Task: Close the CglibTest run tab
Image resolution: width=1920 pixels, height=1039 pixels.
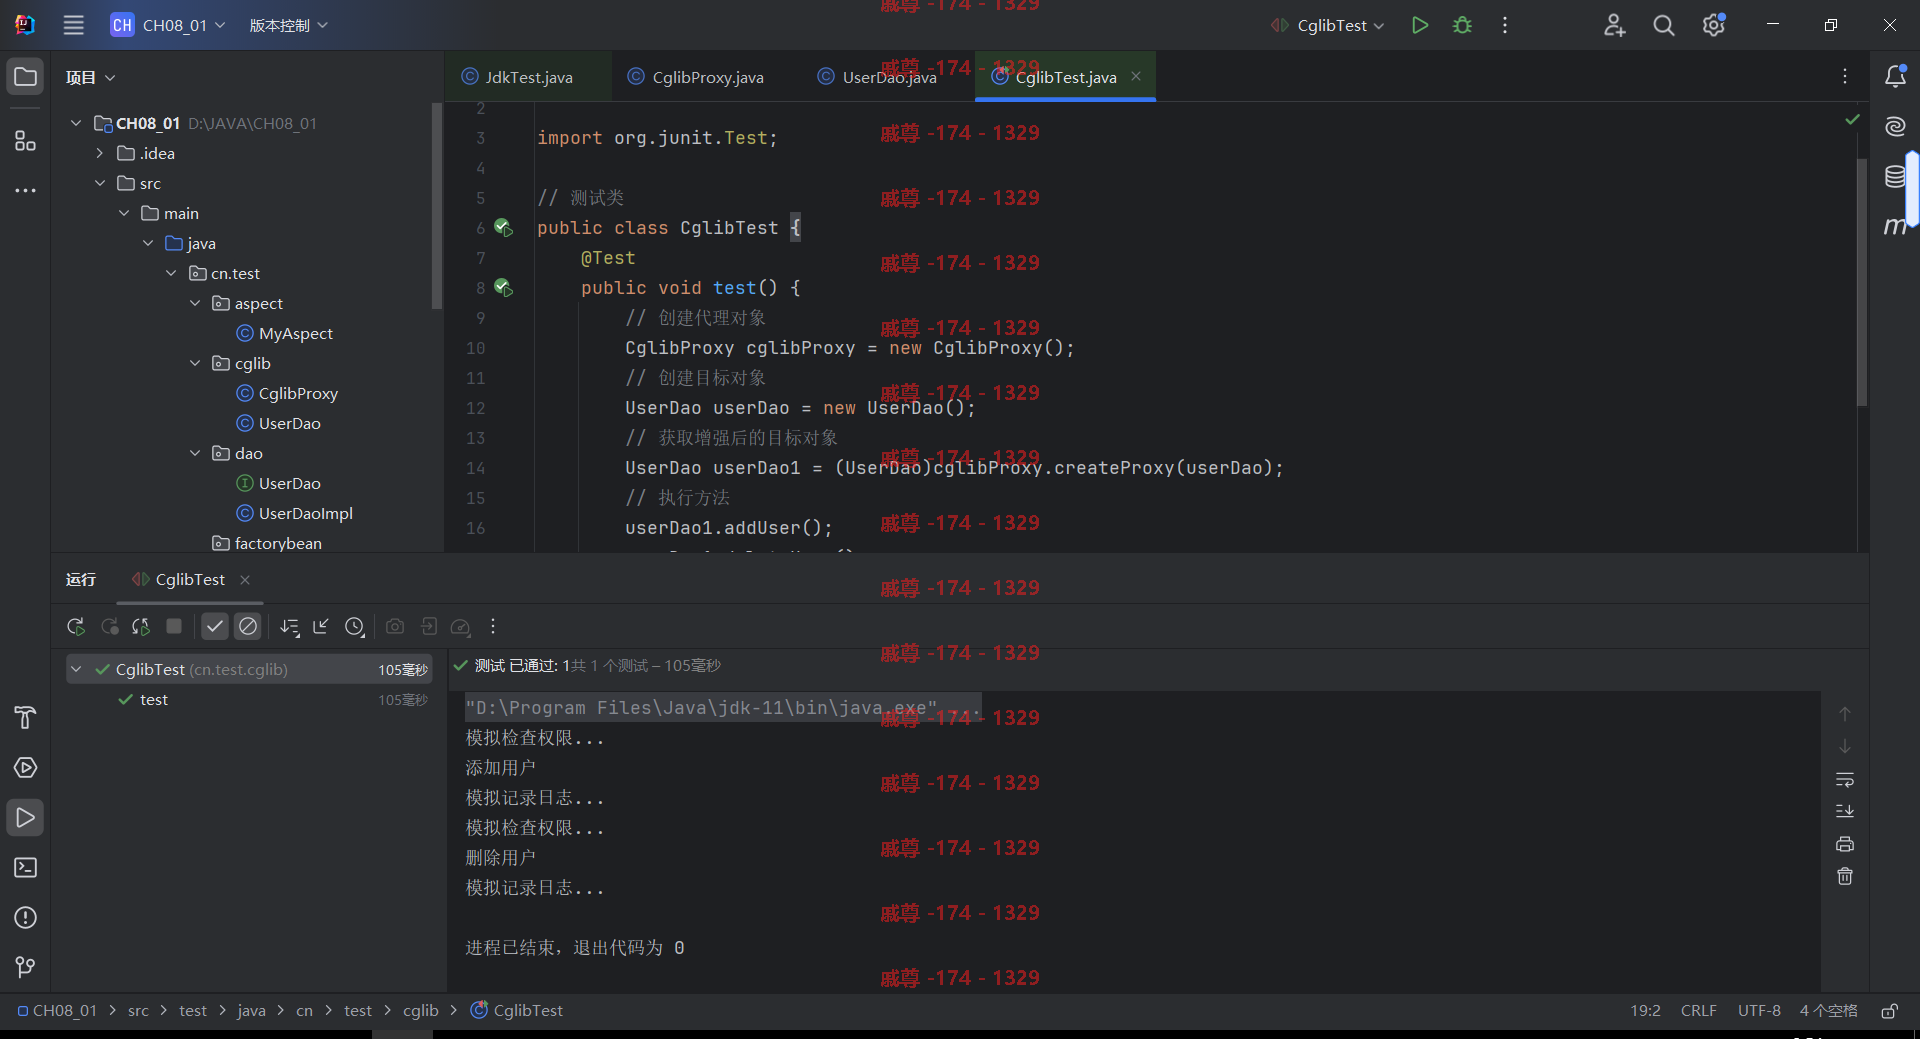Action: pyautogui.click(x=245, y=580)
